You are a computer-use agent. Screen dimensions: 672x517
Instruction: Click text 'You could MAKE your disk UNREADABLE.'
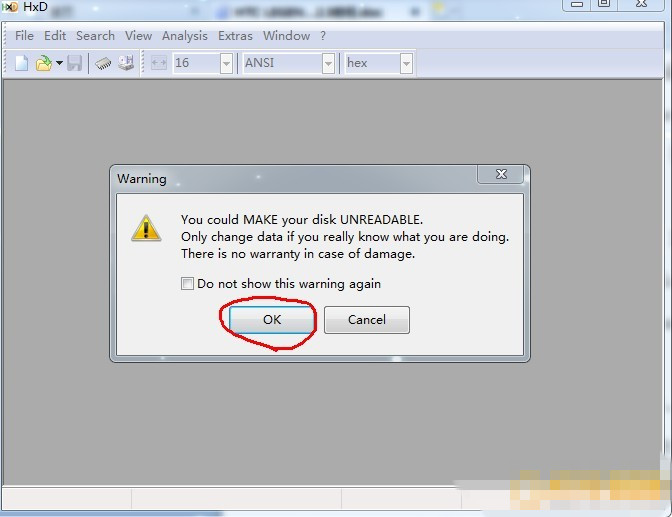tap(302, 220)
